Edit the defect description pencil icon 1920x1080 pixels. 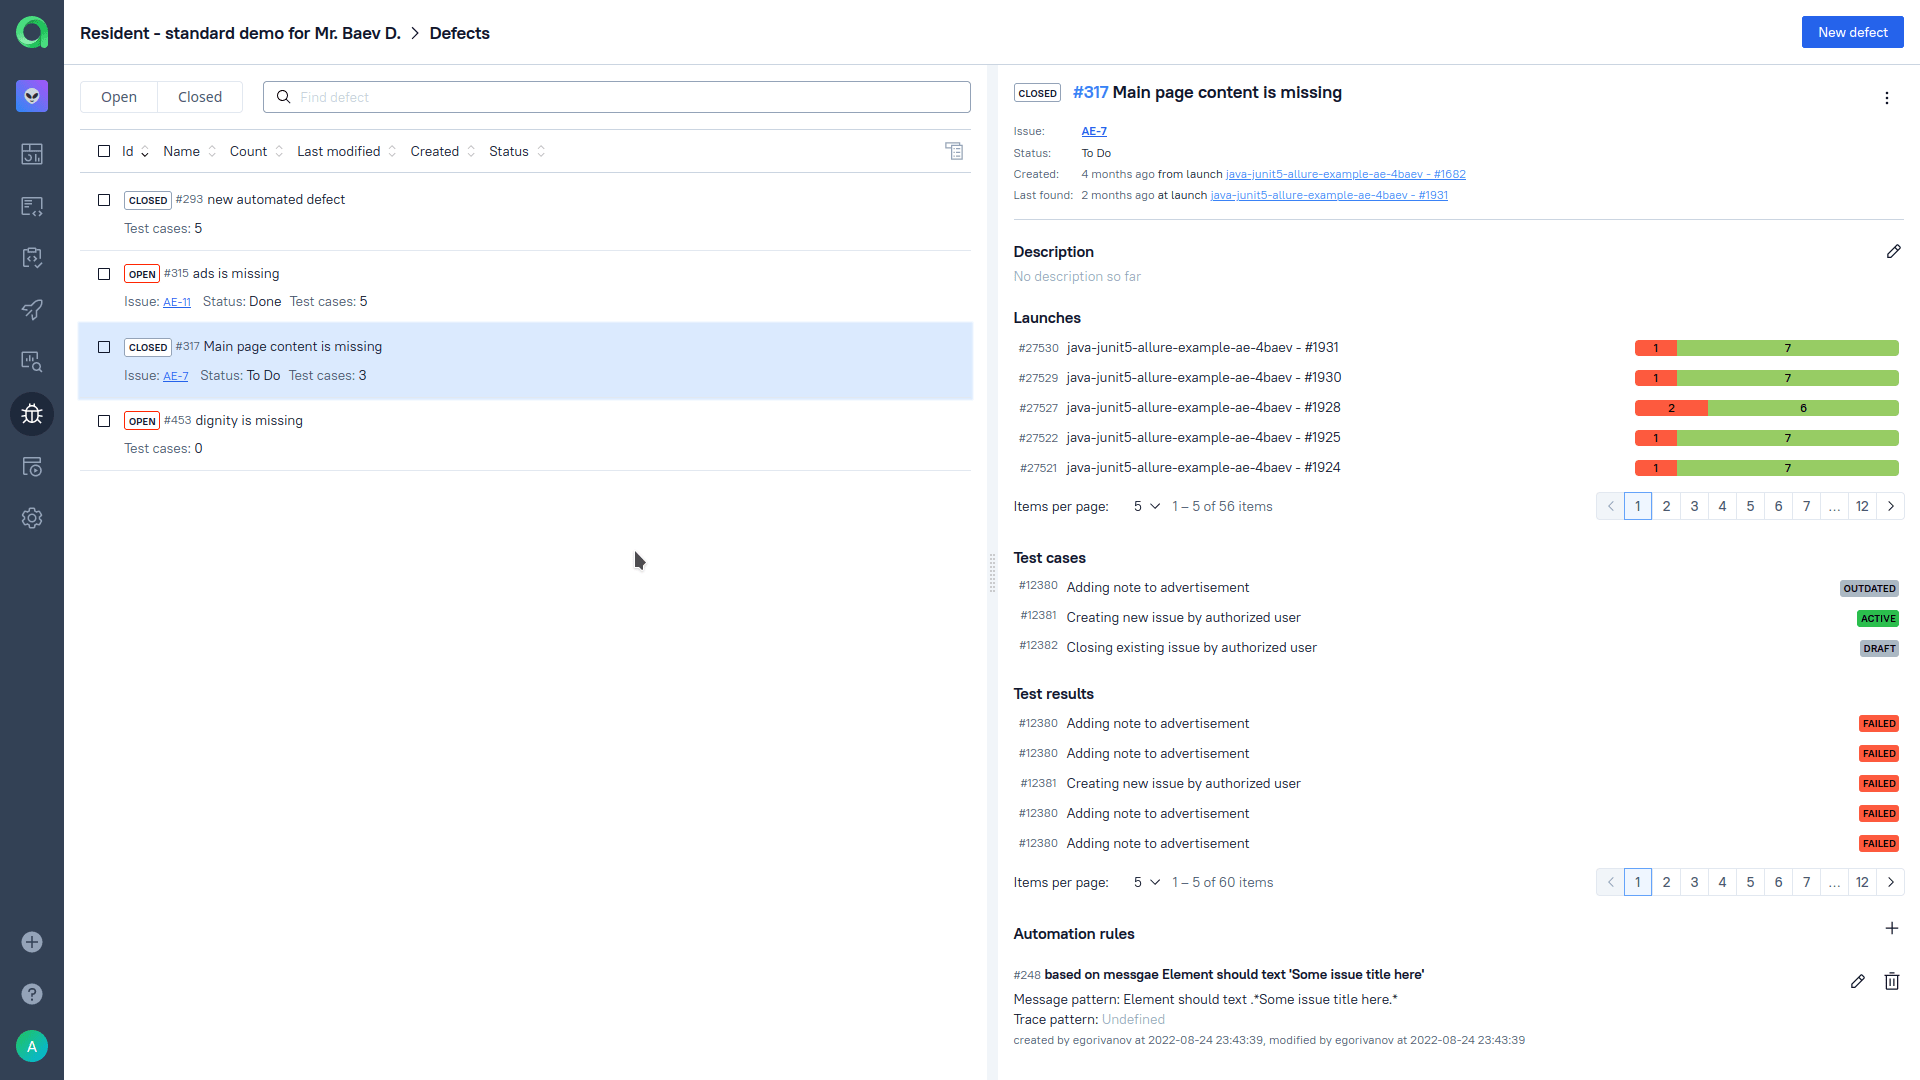[1893, 252]
